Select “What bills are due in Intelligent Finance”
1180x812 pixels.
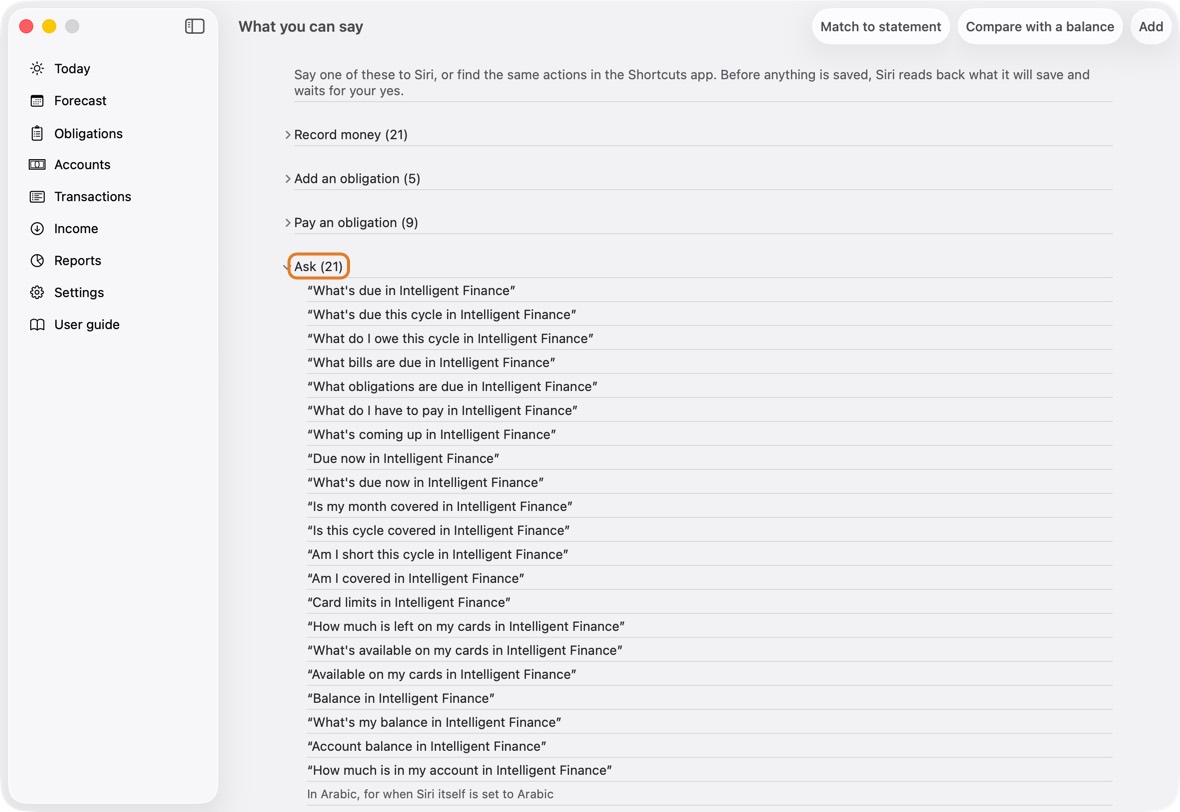[x=431, y=363]
